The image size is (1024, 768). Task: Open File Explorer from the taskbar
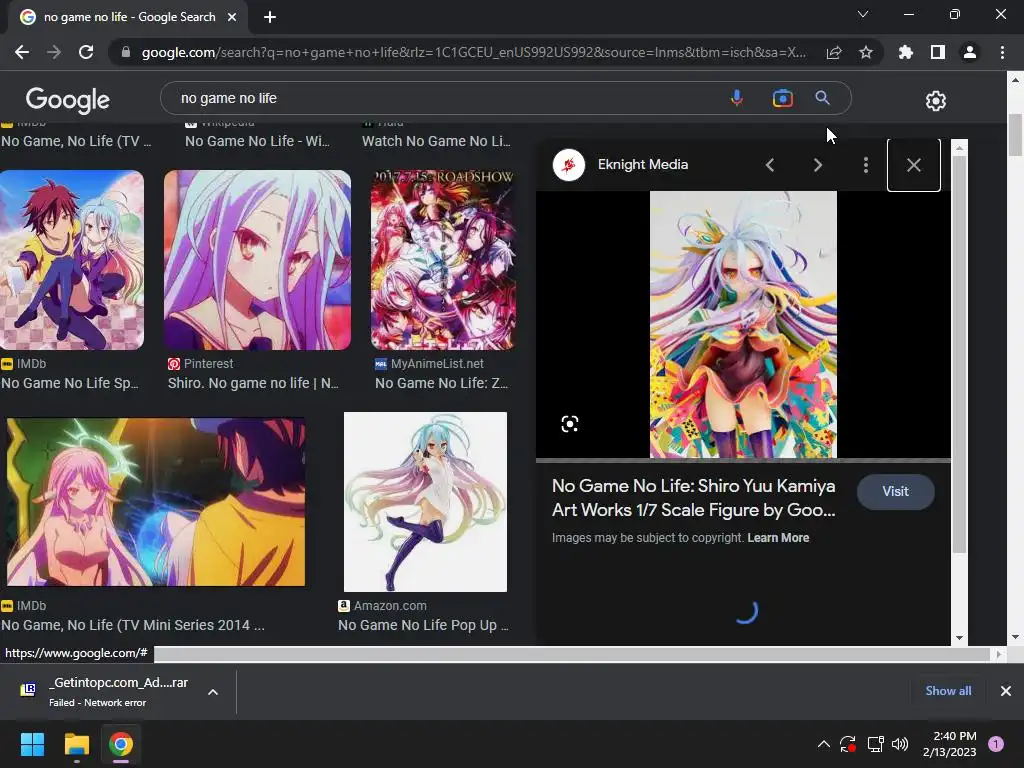[x=76, y=744]
